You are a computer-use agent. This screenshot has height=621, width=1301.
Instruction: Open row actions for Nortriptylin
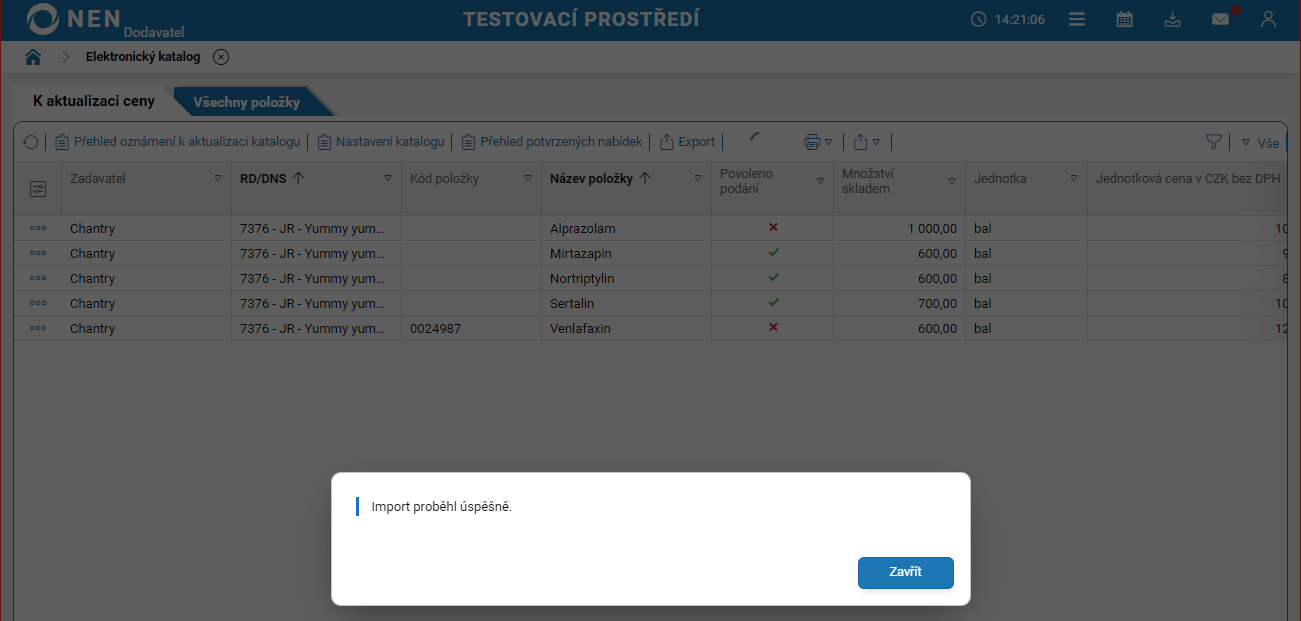click(38, 278)
